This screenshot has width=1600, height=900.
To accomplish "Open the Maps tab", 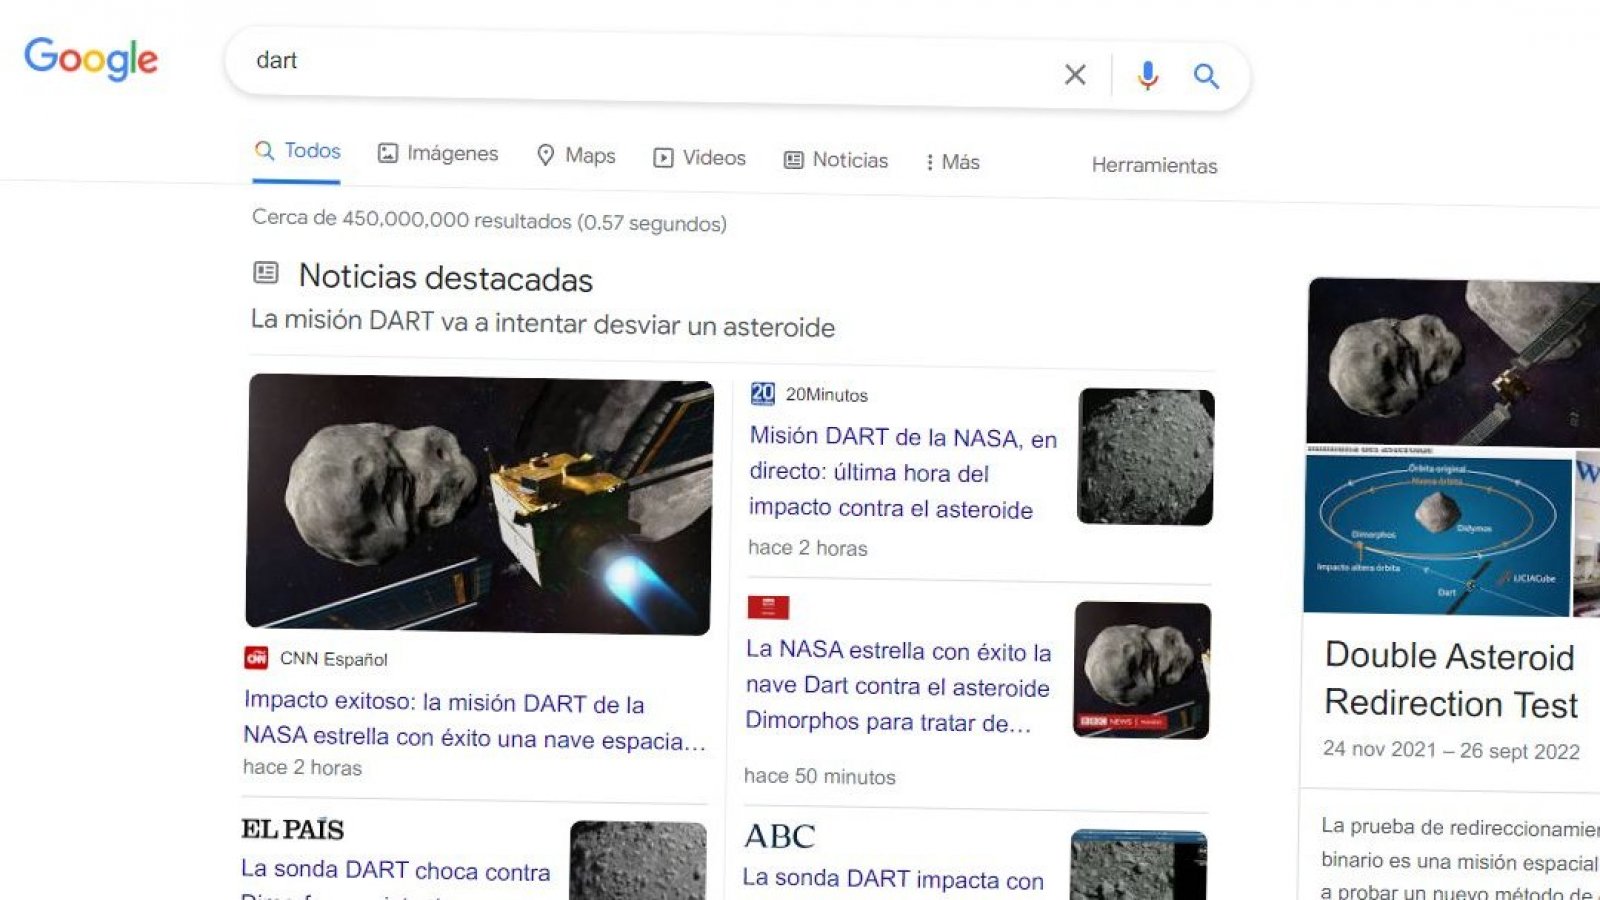I will (576, 155).
